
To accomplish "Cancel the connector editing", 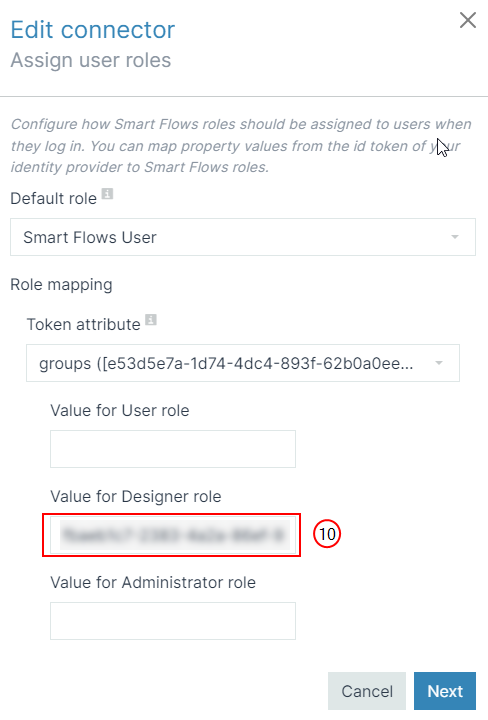I will pos(367,691).
